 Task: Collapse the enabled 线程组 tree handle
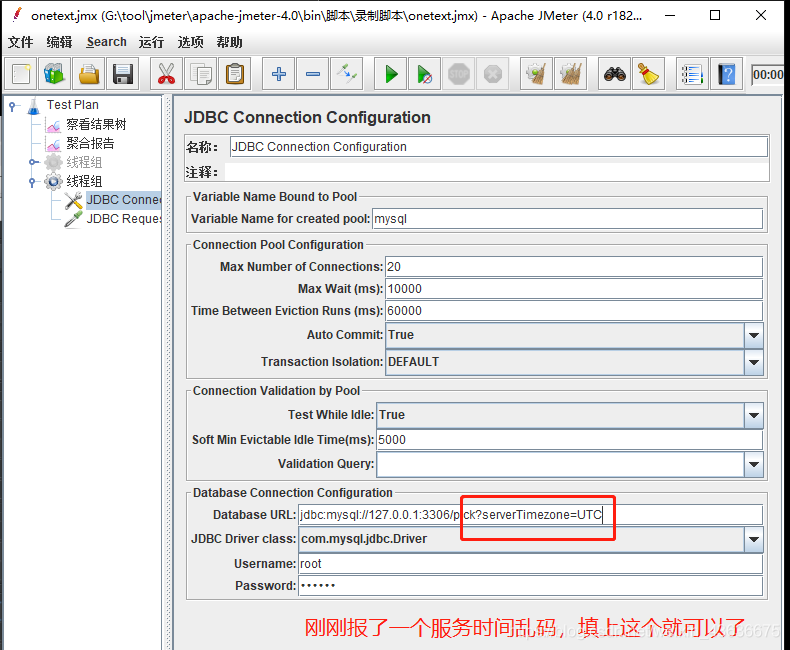(33, 181)
